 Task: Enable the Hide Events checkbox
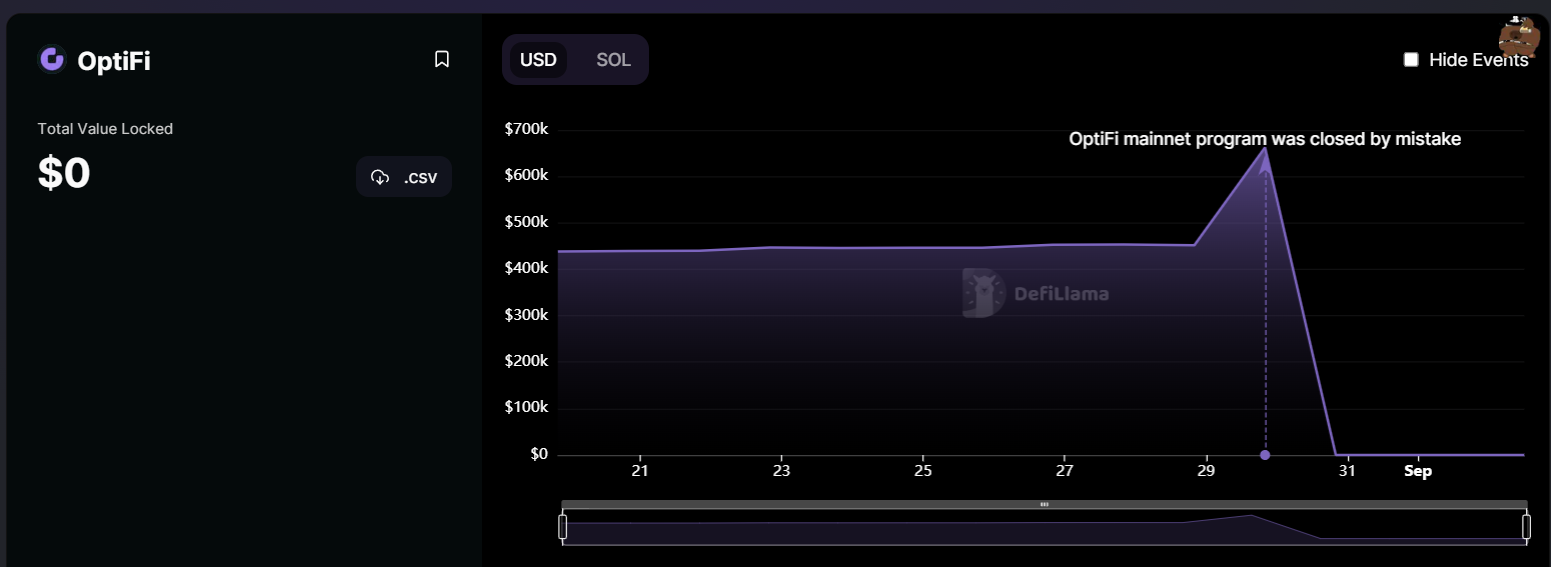coord(1411,60)
